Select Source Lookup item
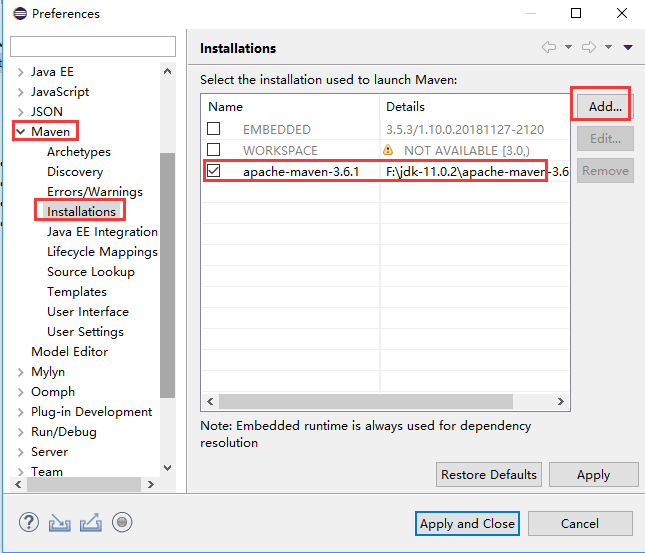The height and width of the screenshot is (553, 645). coord(90,272)
